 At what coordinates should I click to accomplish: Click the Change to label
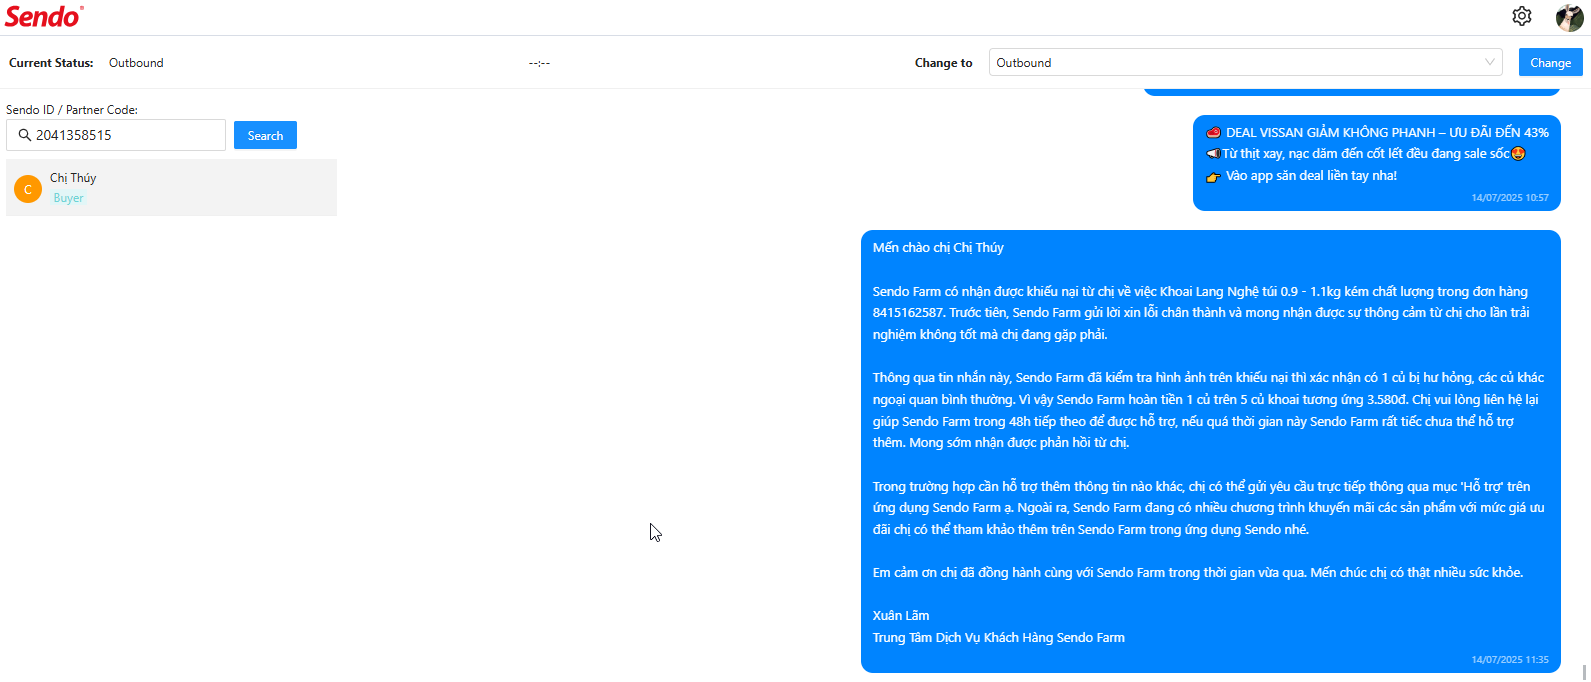pos(943,63)
